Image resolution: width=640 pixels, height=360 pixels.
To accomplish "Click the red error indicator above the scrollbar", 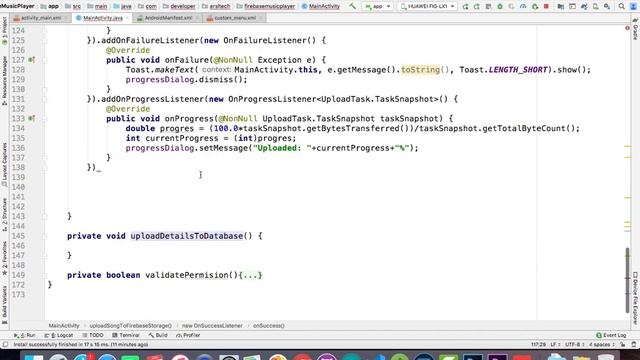I will tap(627, 28).
